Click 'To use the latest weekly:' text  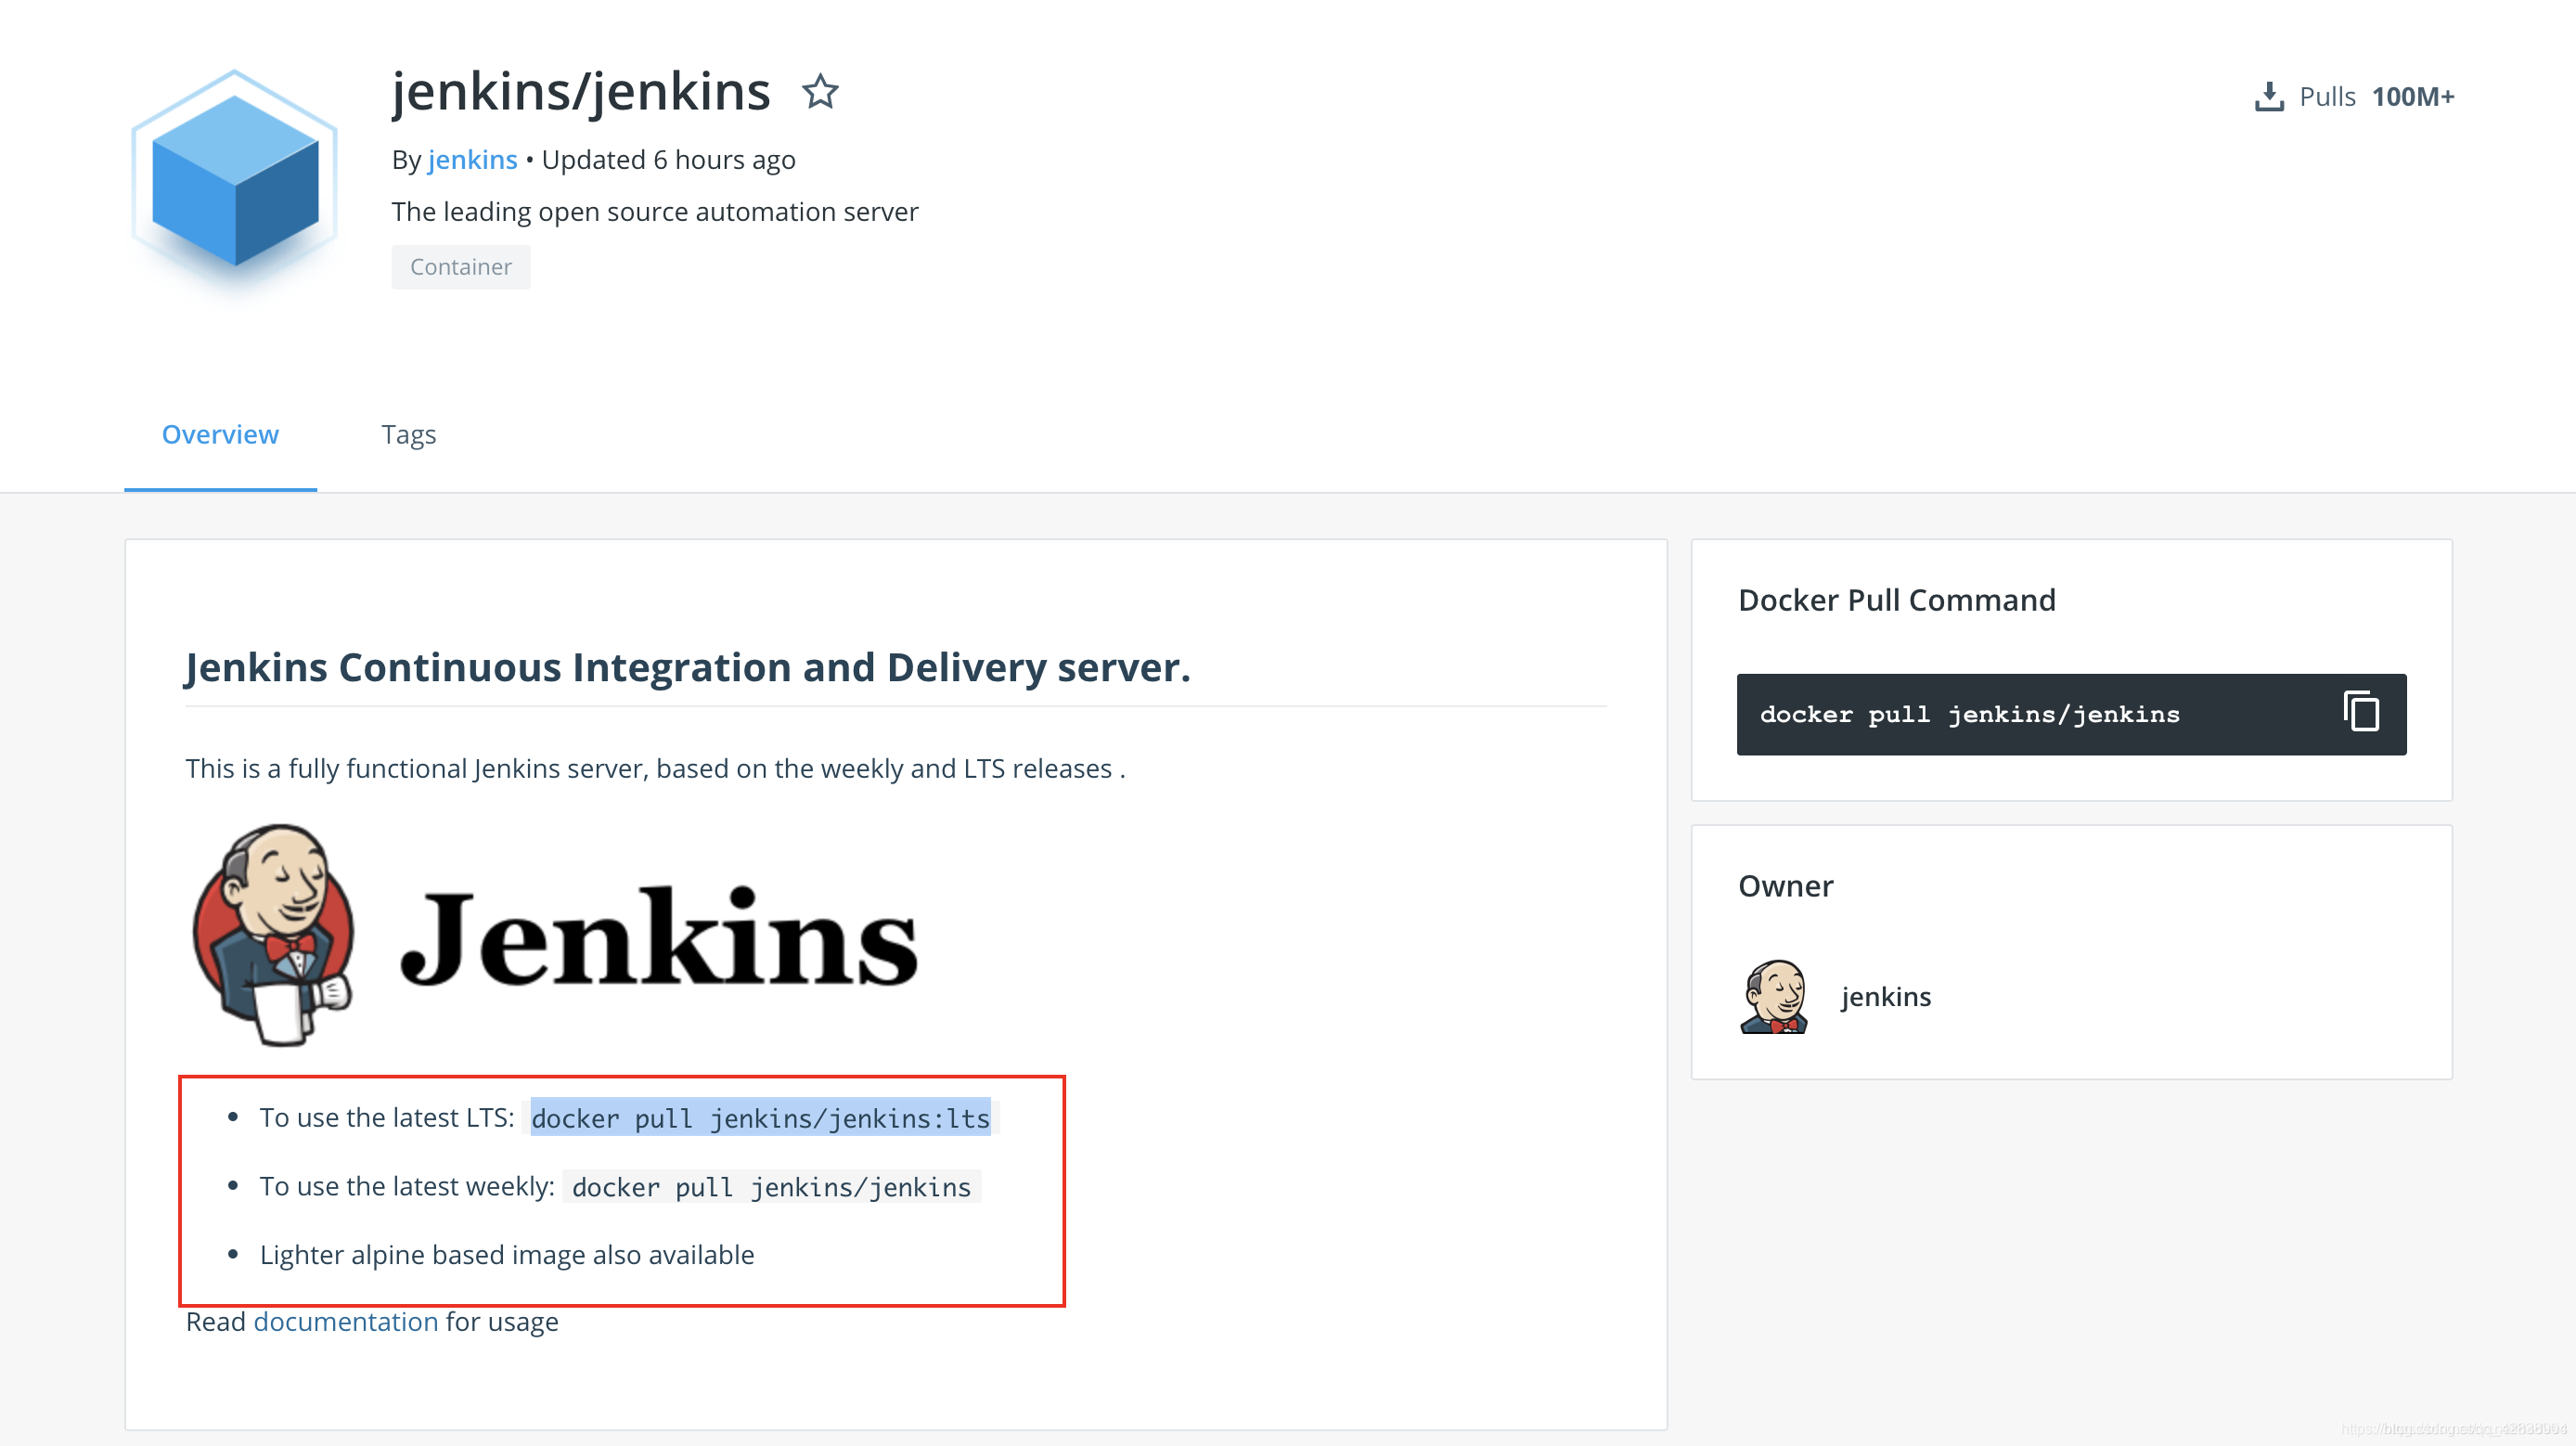407,1187
